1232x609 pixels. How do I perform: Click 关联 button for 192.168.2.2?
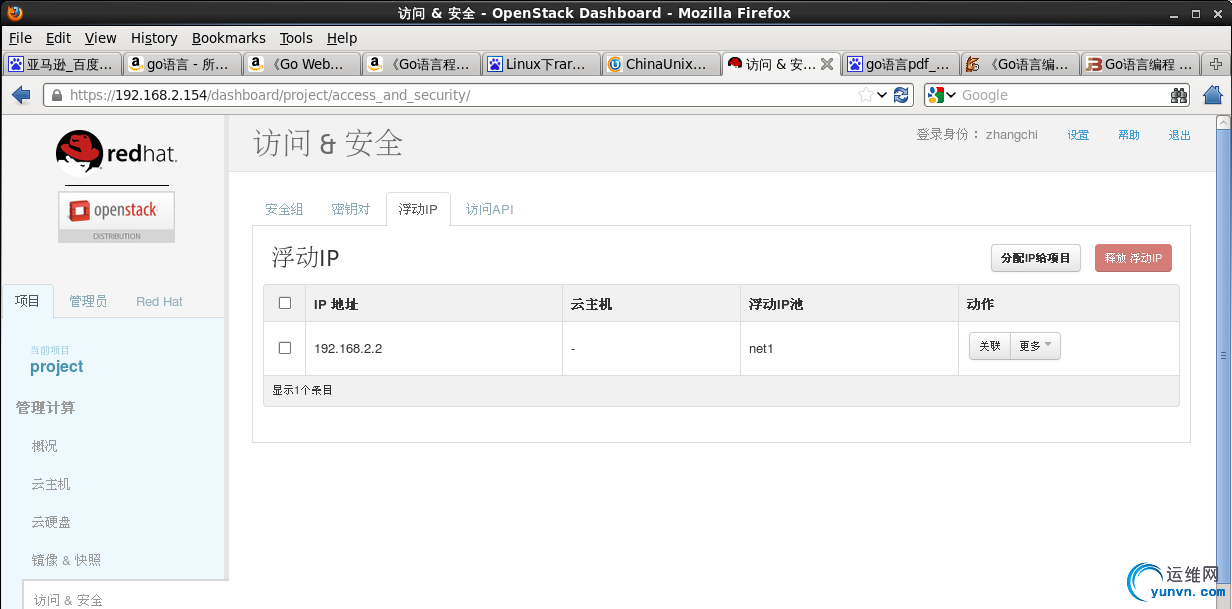pyautogui.click(x=990, y=346)
